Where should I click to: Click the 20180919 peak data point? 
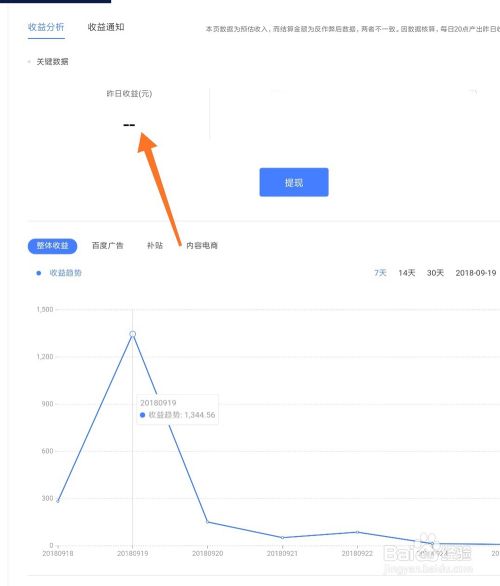click(132, 334)
